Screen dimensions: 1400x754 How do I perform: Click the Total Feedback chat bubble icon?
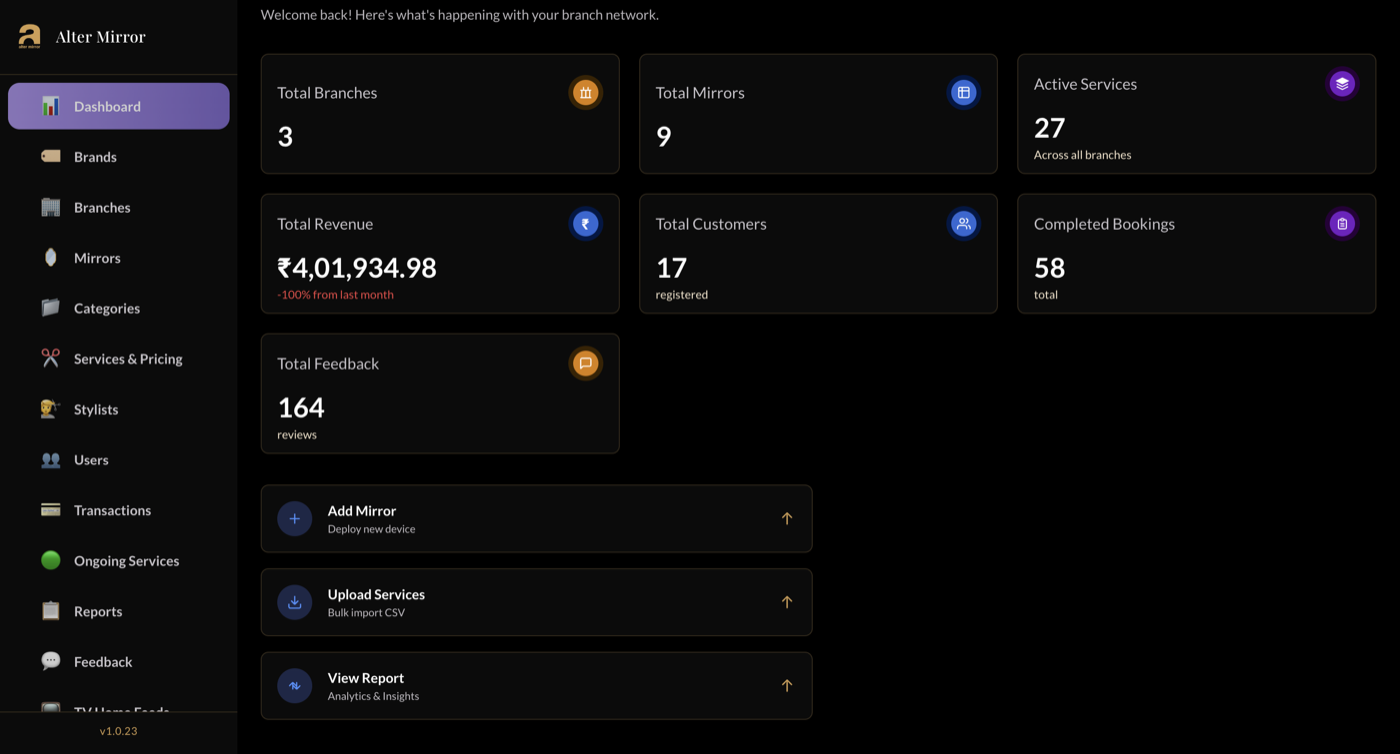click(586, 363)
